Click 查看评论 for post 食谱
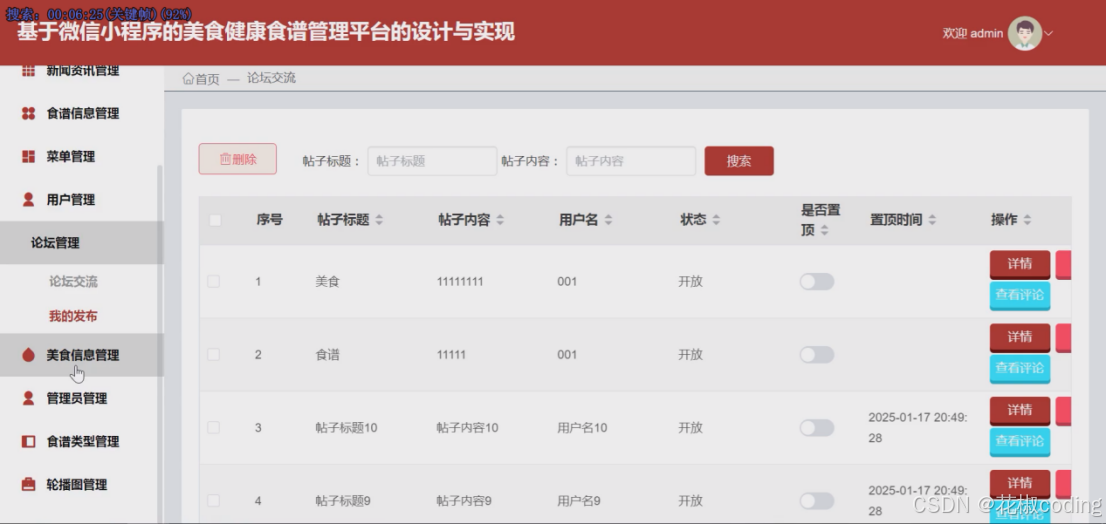 point(1020,368)
